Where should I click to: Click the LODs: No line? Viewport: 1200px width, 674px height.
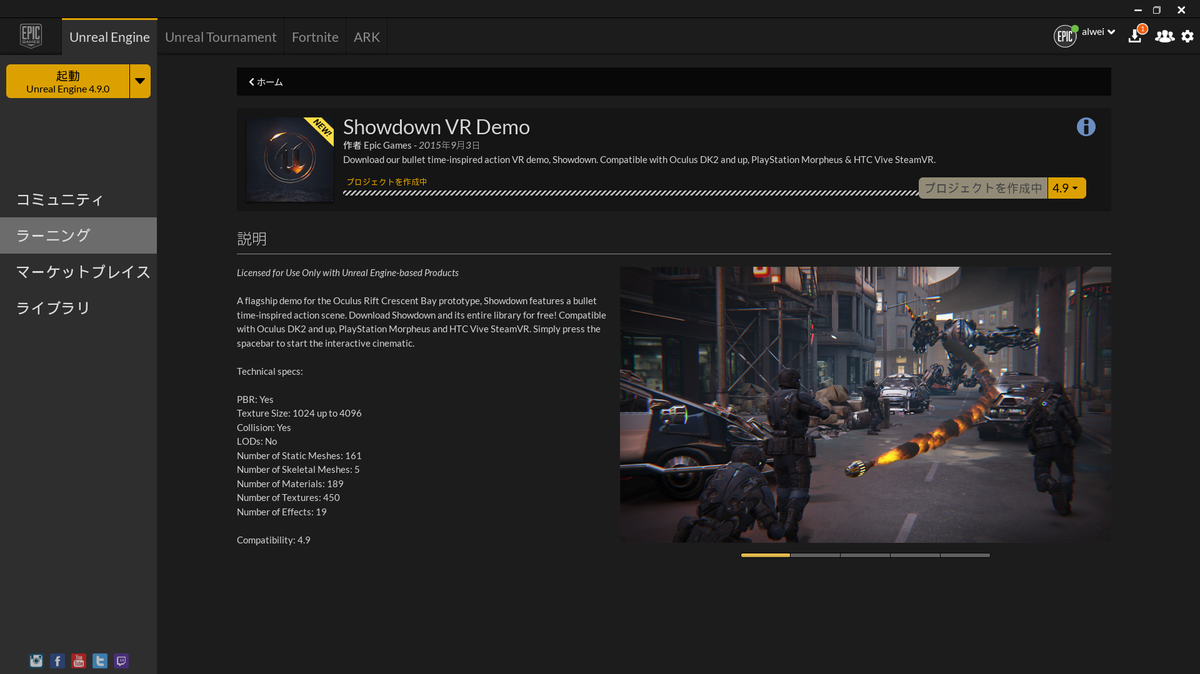click(257, 441)
